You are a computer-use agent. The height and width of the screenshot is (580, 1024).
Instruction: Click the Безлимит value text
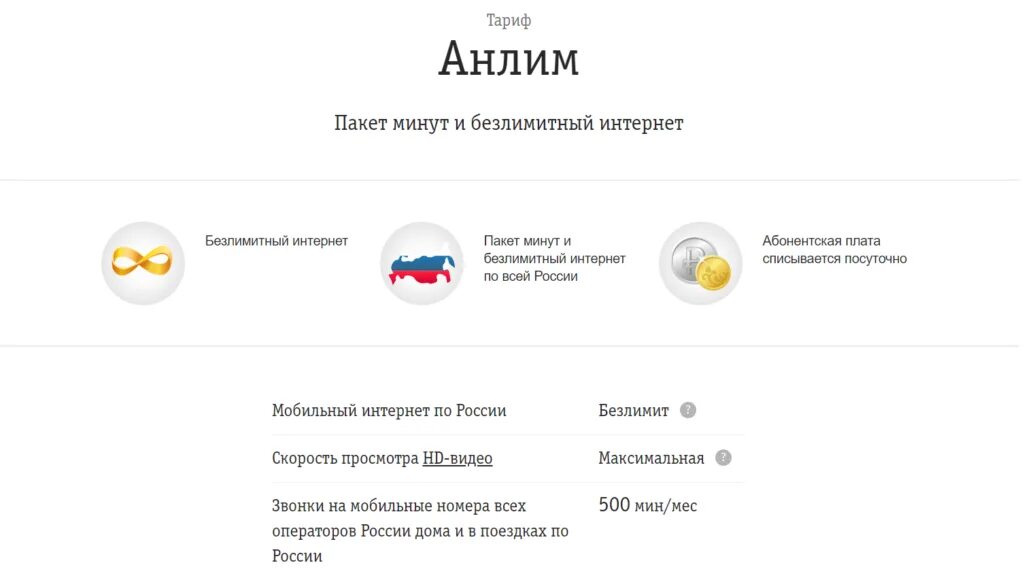(633, 411)
